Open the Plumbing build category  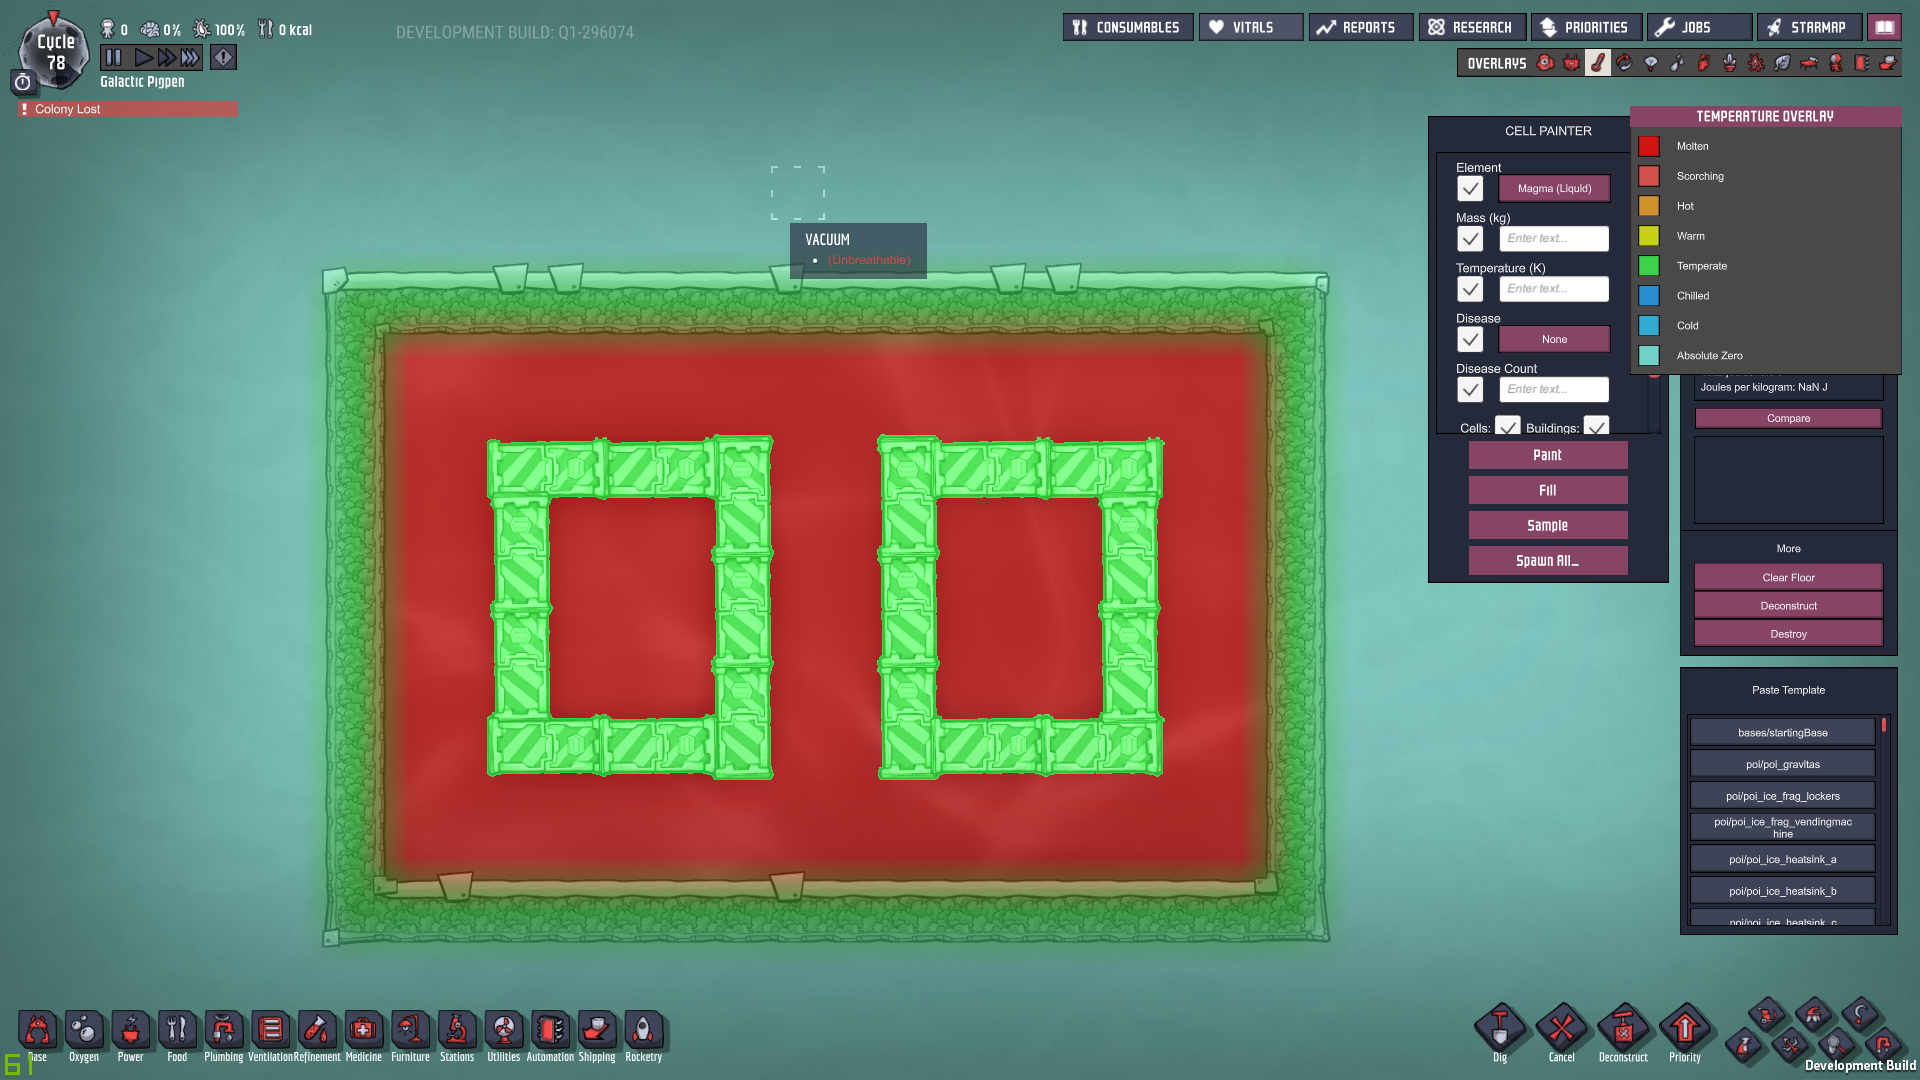pos(223,1031)
